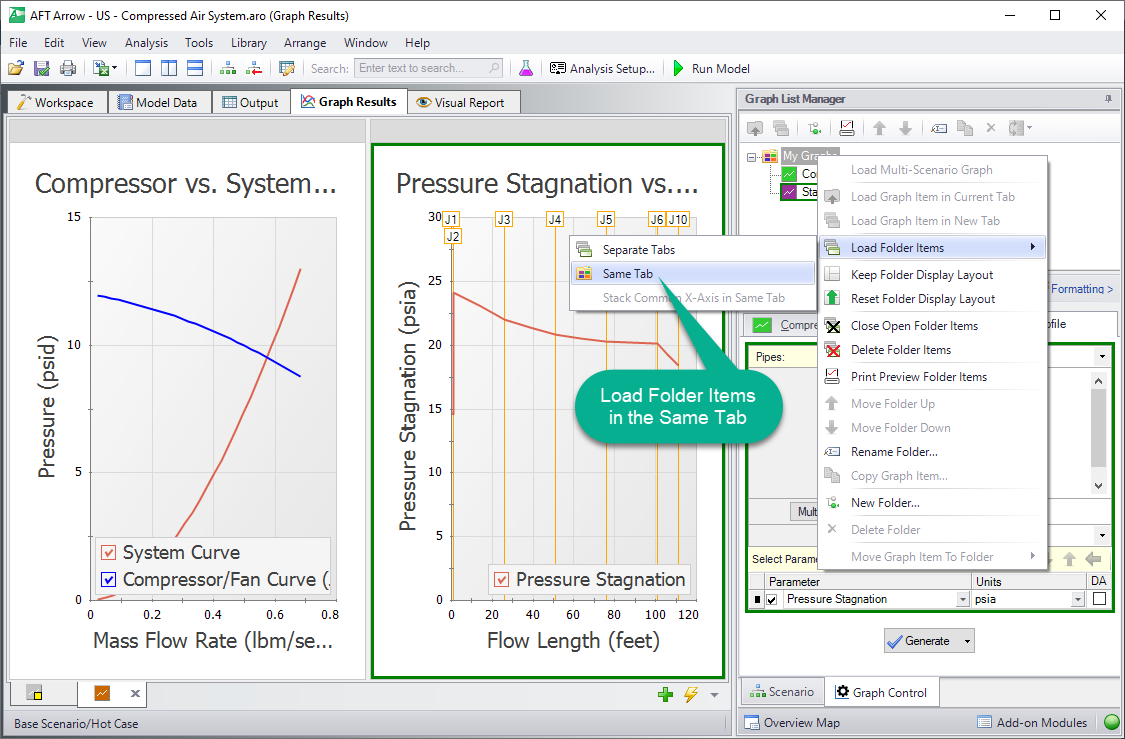Click the green plus add graph icon

[665, 695]
